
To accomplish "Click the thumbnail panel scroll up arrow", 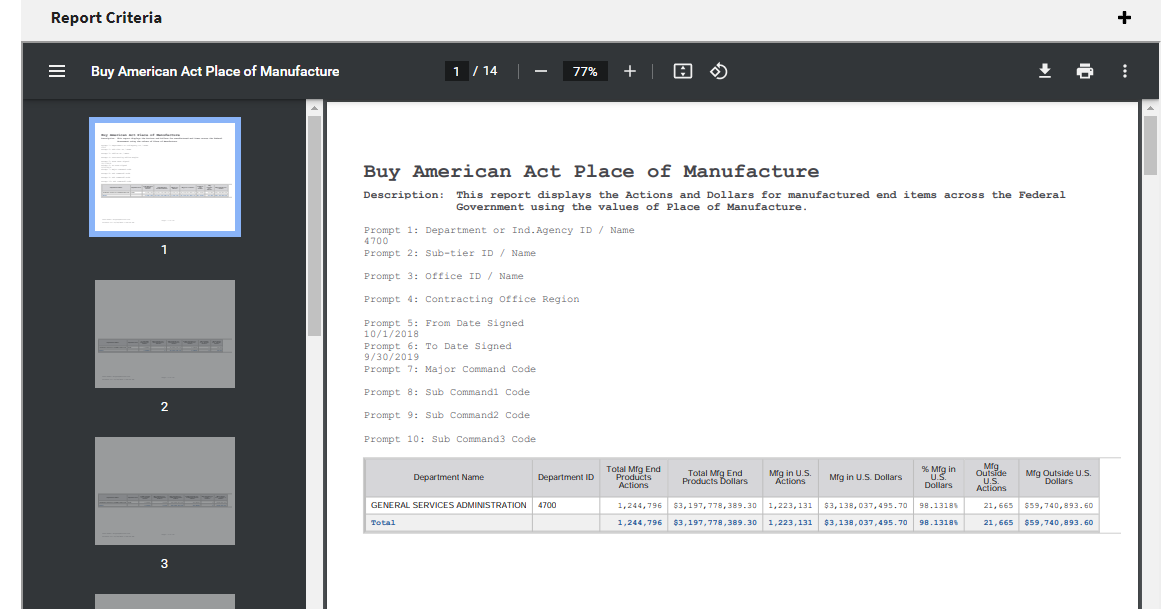I will point(314,108).
